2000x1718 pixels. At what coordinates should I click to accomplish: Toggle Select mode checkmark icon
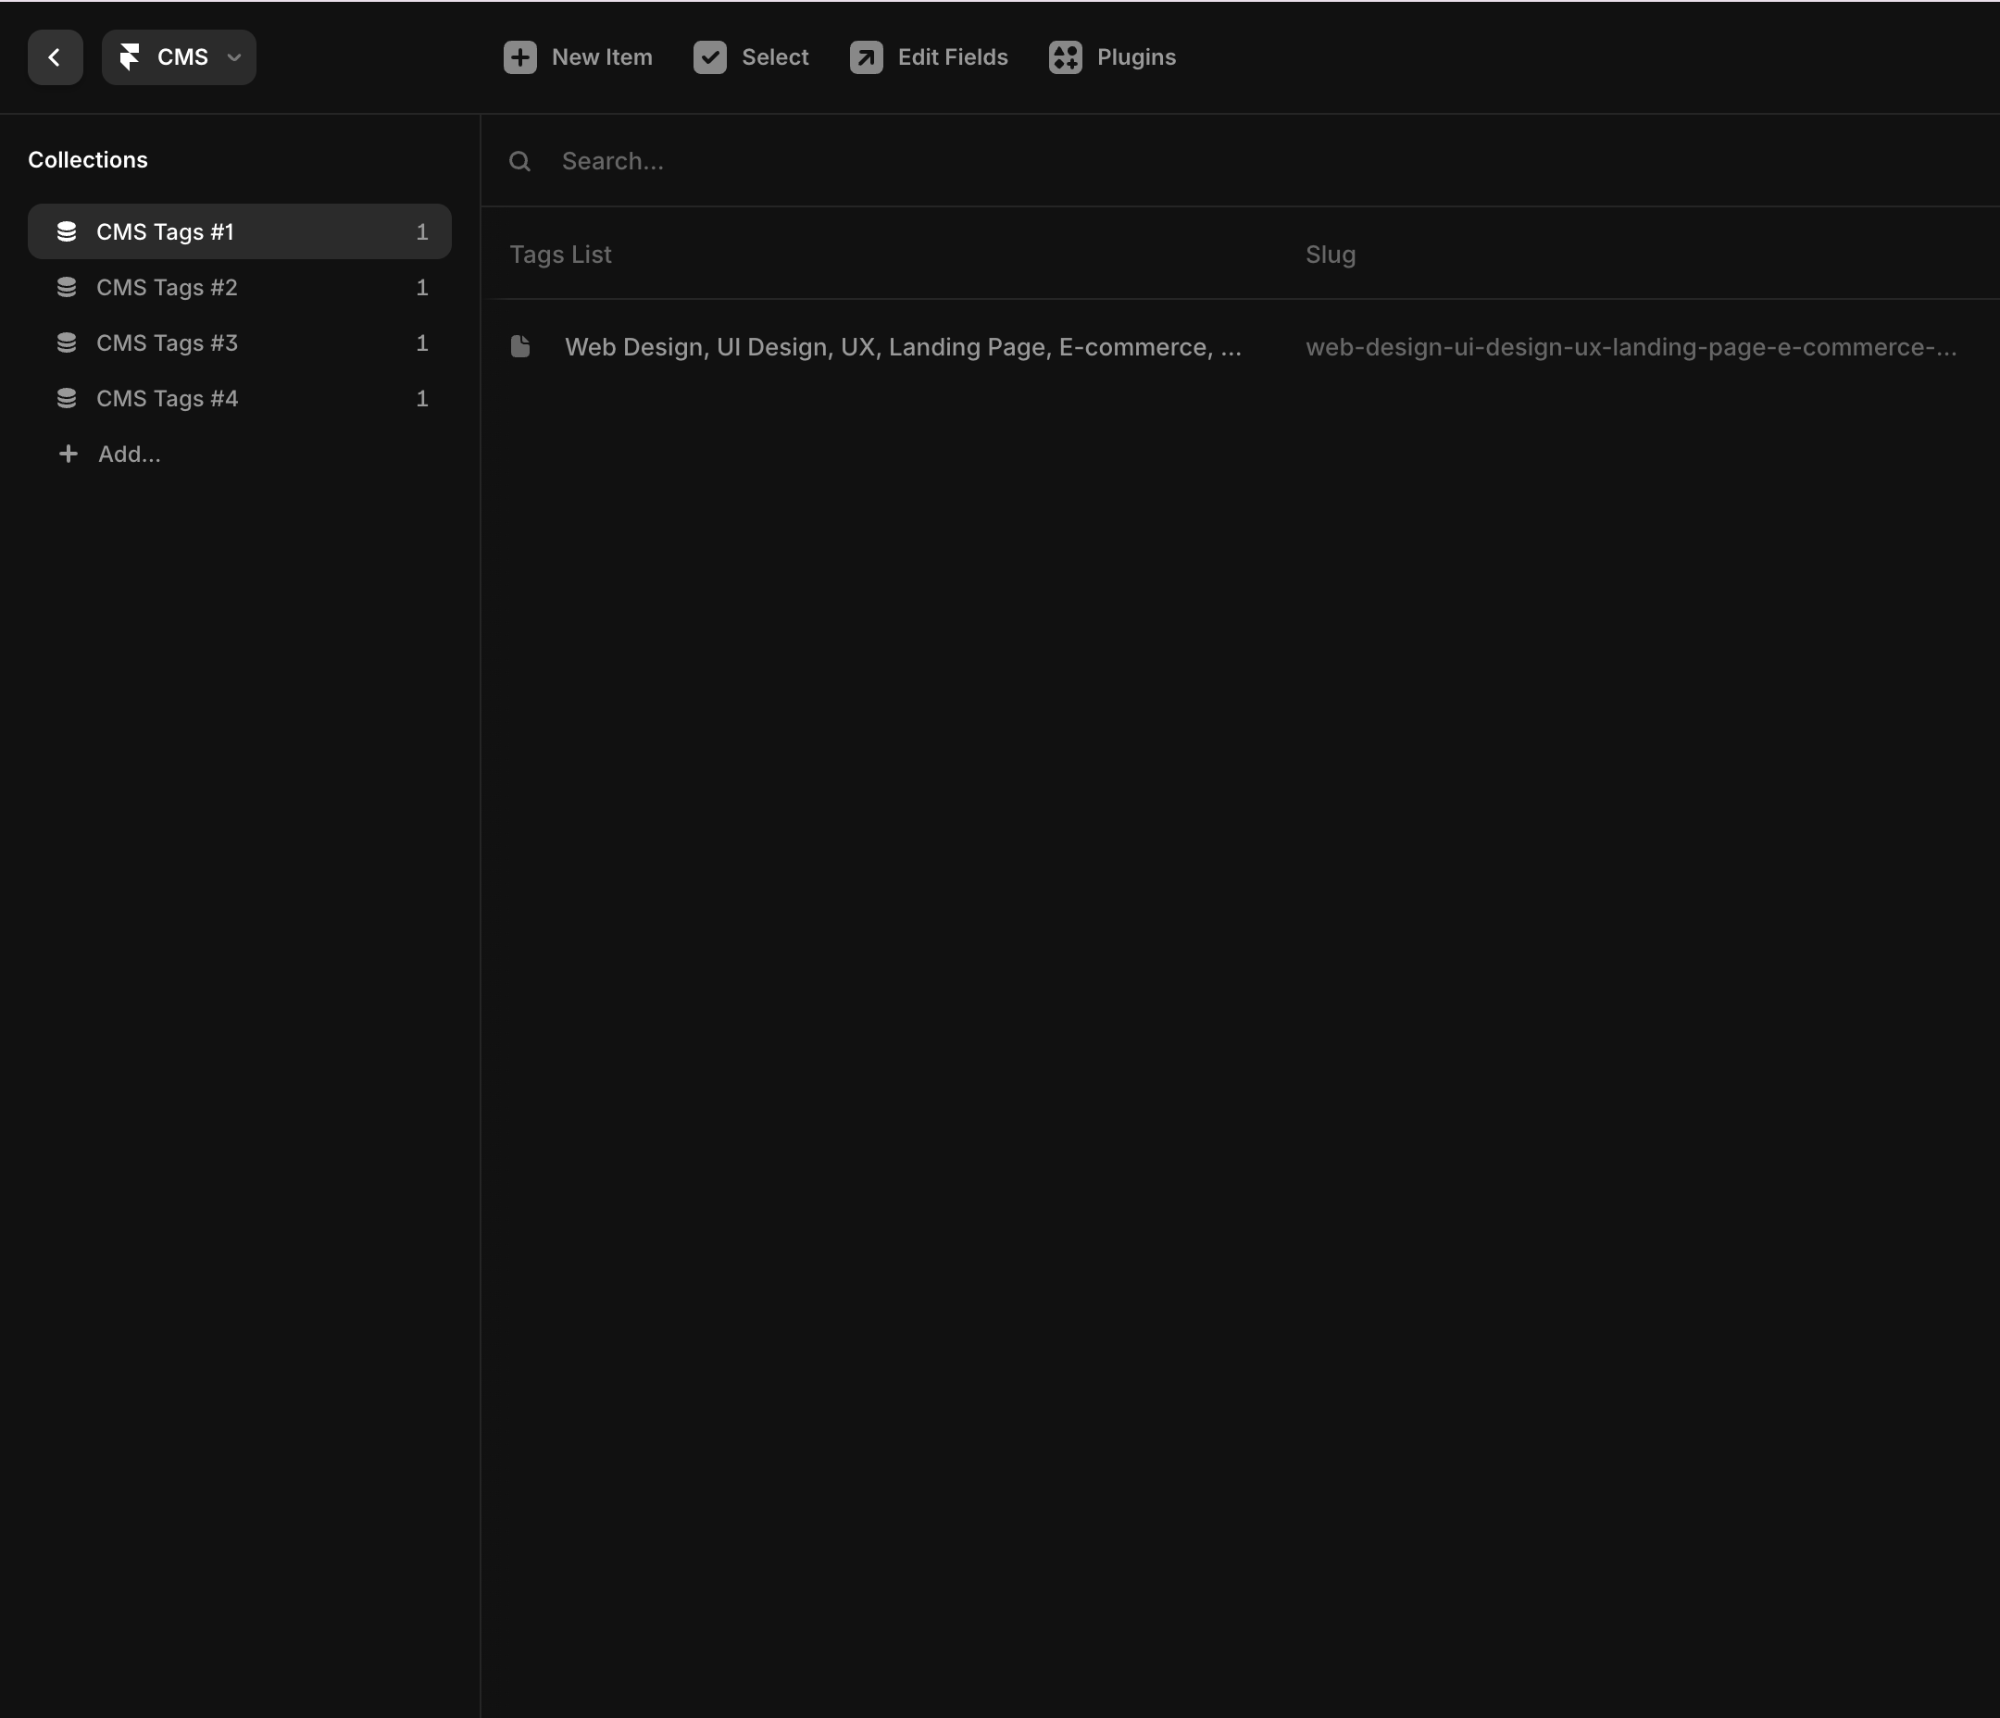coord(709,57)
